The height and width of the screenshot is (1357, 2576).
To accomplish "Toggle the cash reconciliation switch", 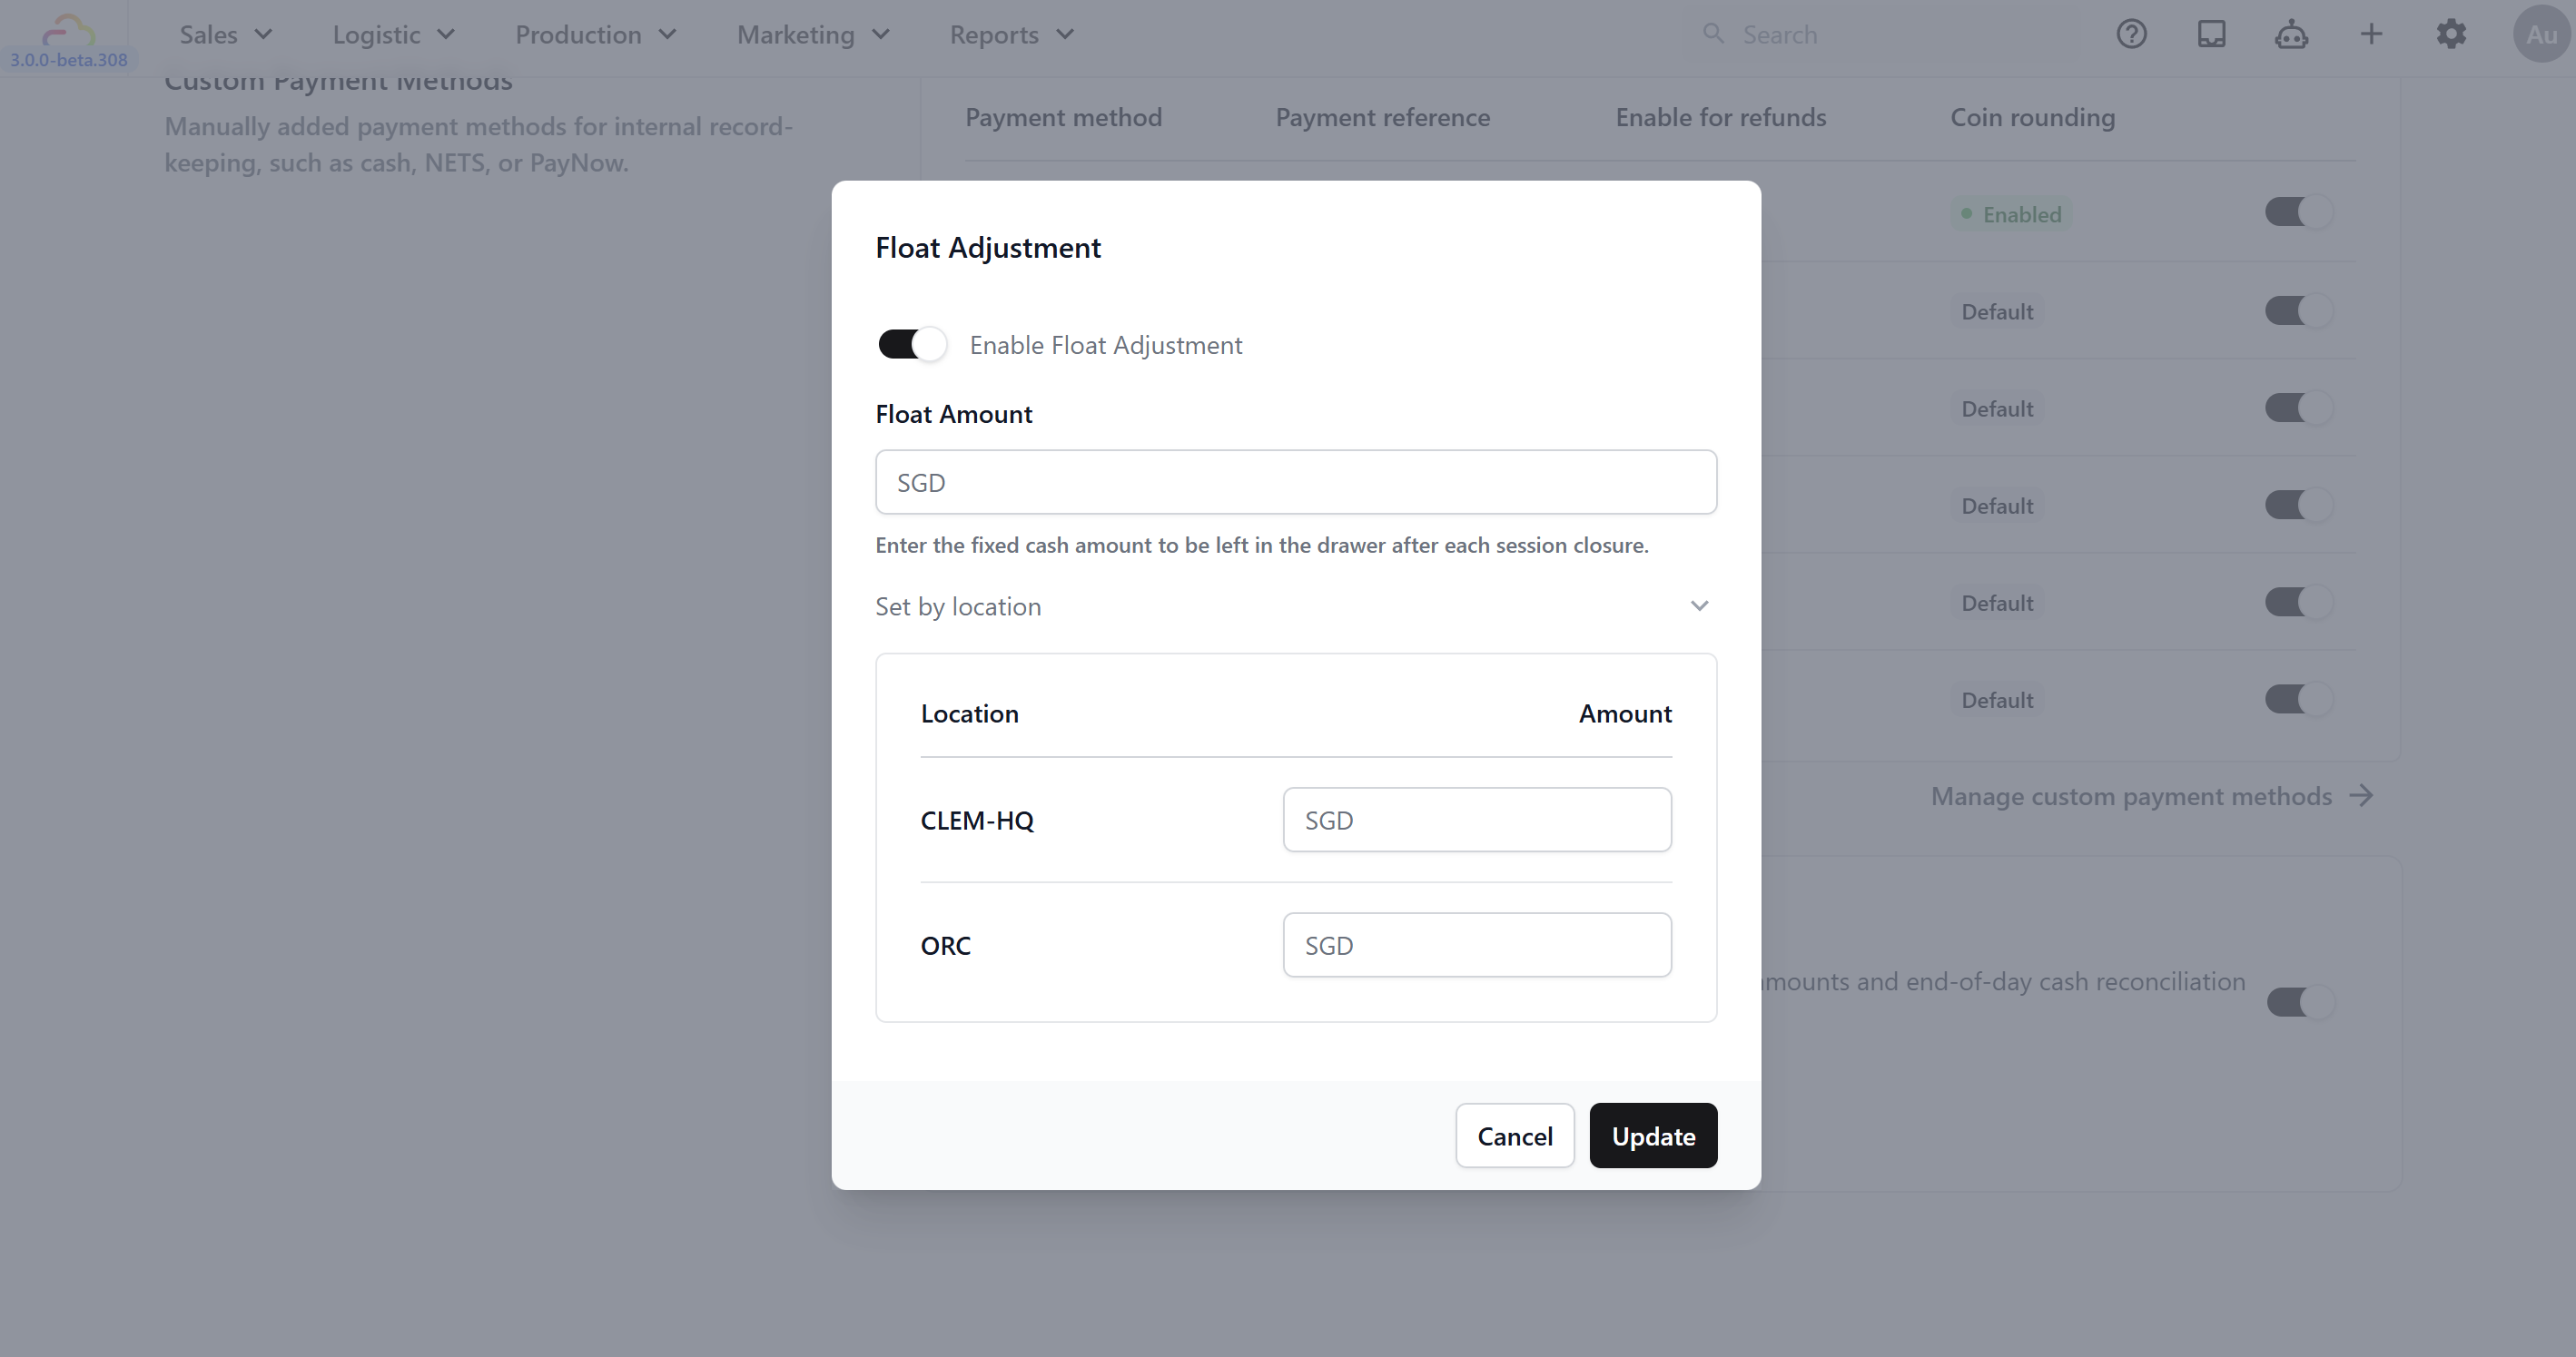I will coord(2300,1001).
